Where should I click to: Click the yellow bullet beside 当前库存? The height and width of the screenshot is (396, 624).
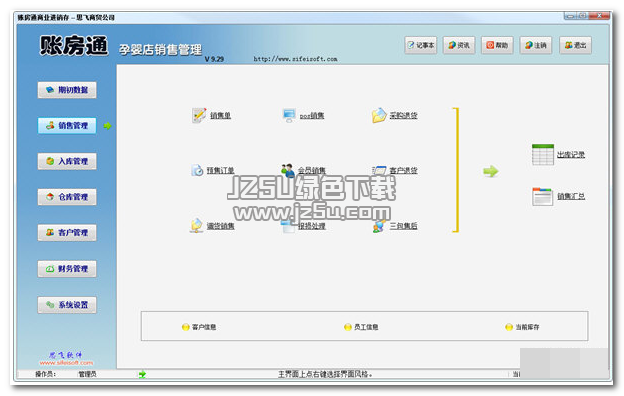509,327
